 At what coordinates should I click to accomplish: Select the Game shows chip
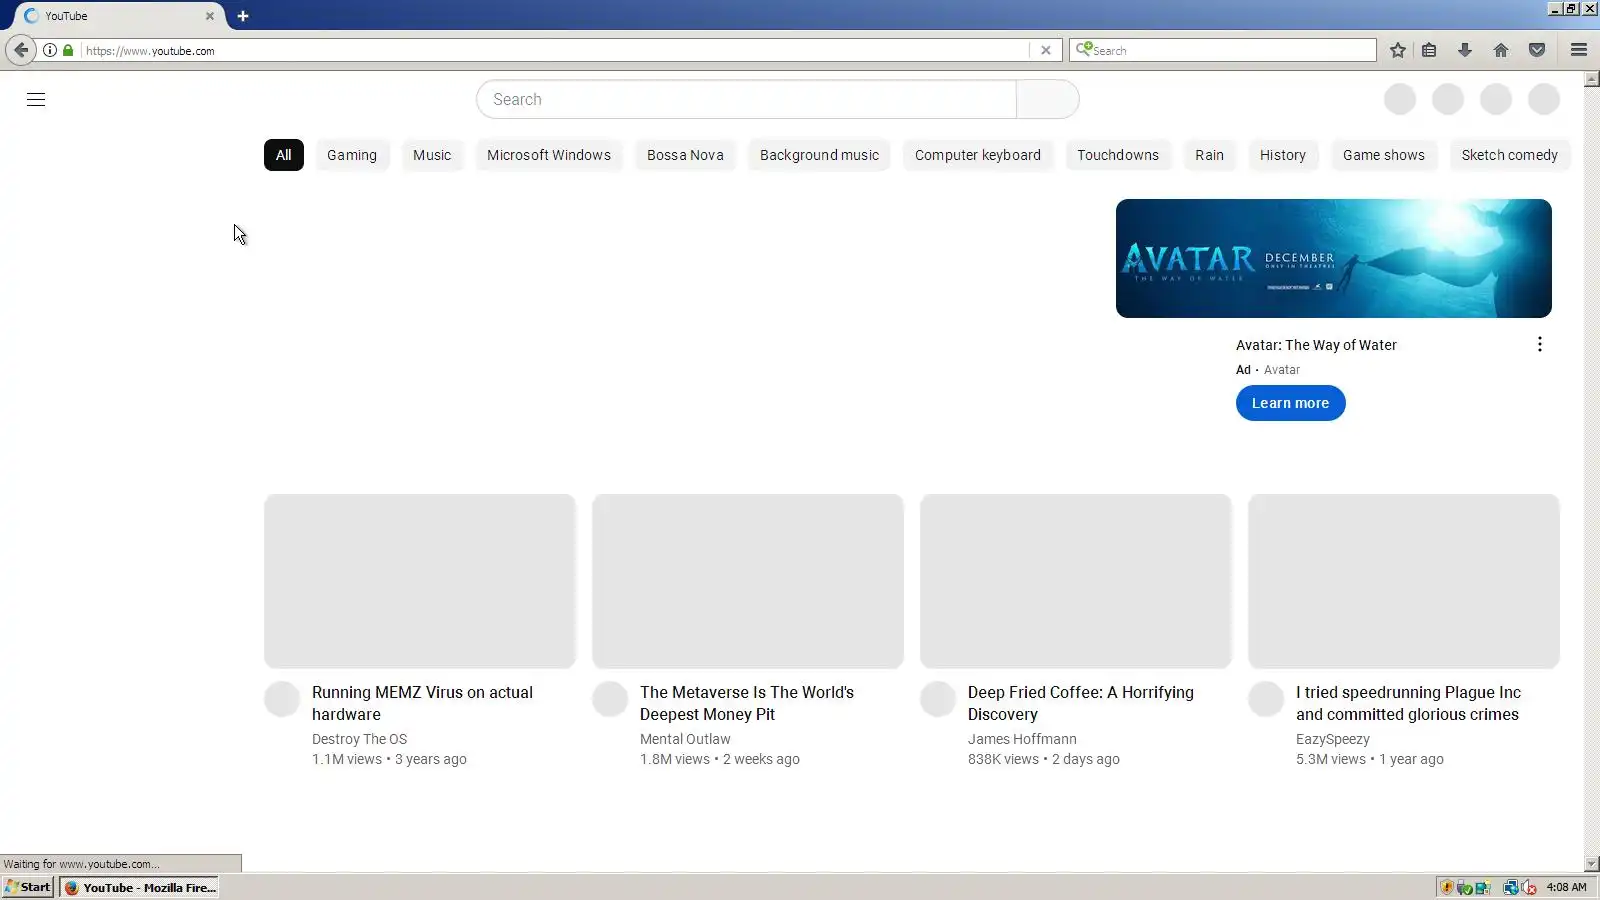(1384, 155)
